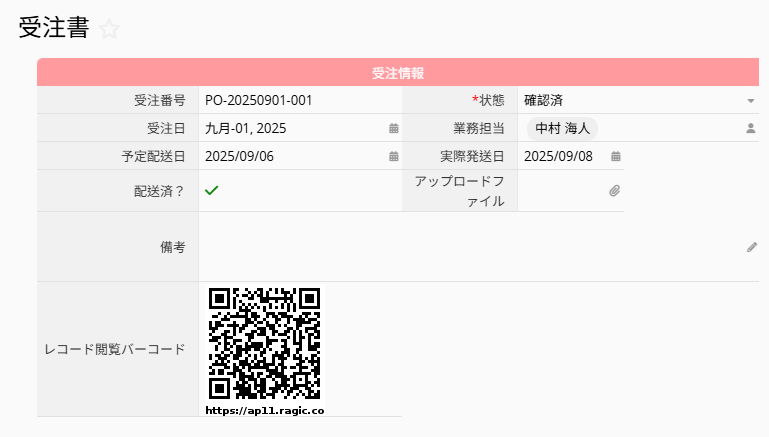Click the 中村 海人 assignee chip

(562, 128)
